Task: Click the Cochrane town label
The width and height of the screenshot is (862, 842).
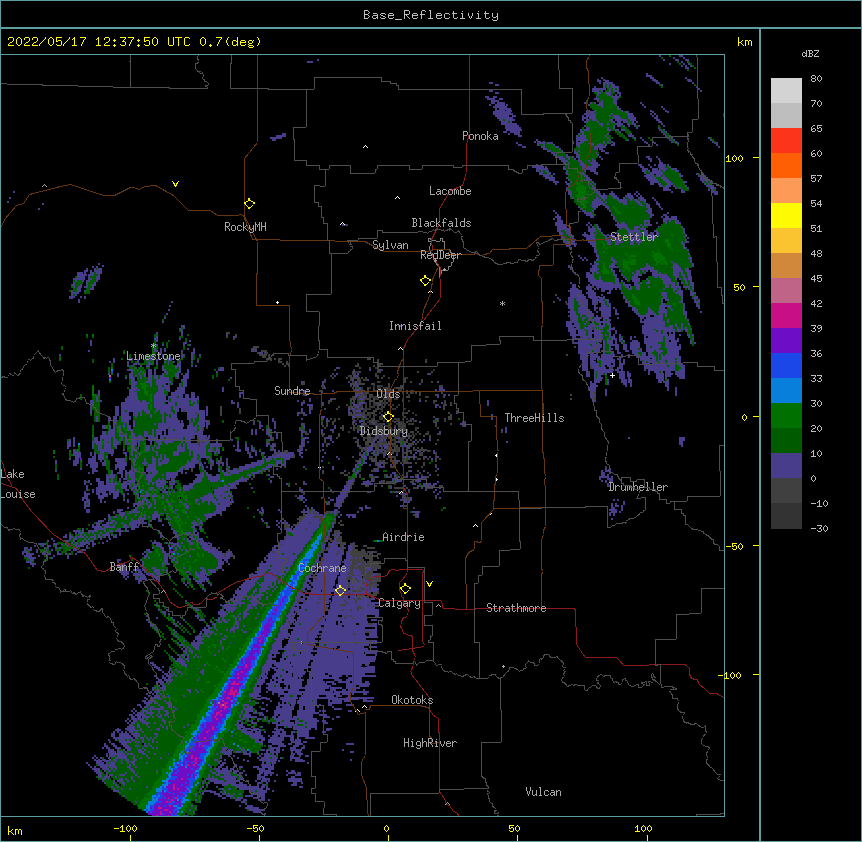Action: [x=322, y=568]
